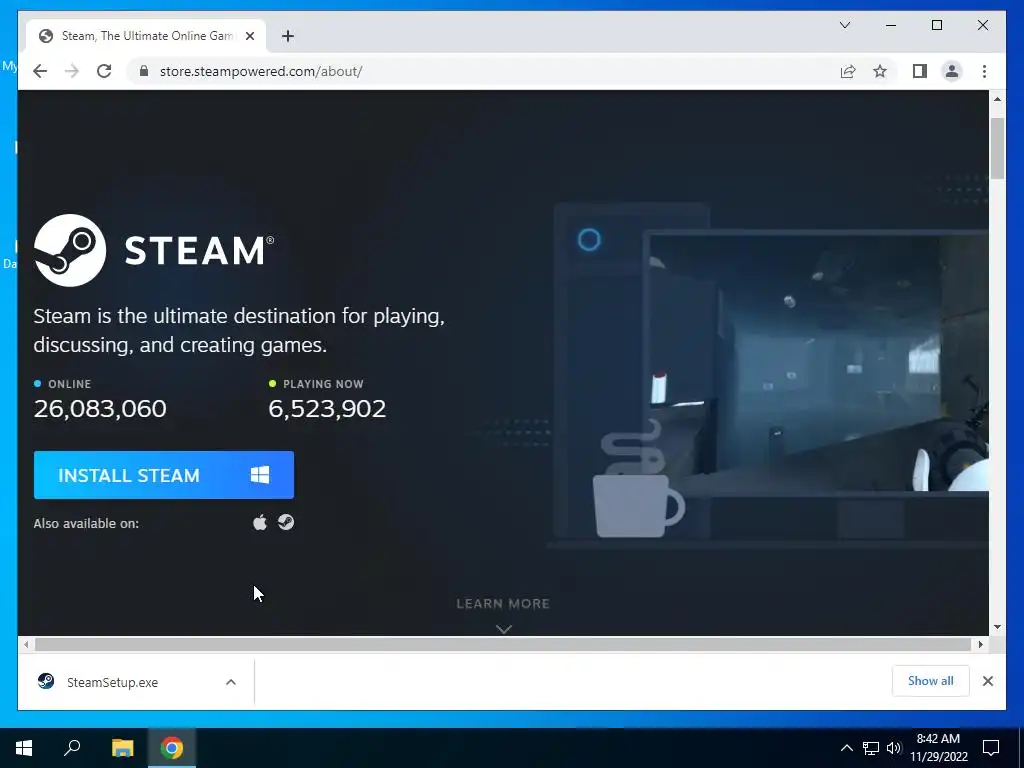The image size is (1024, 768).
Task: Open the SteamSetup.exe downloaded file
Action: pyautogui.click(x=137, y=682)
